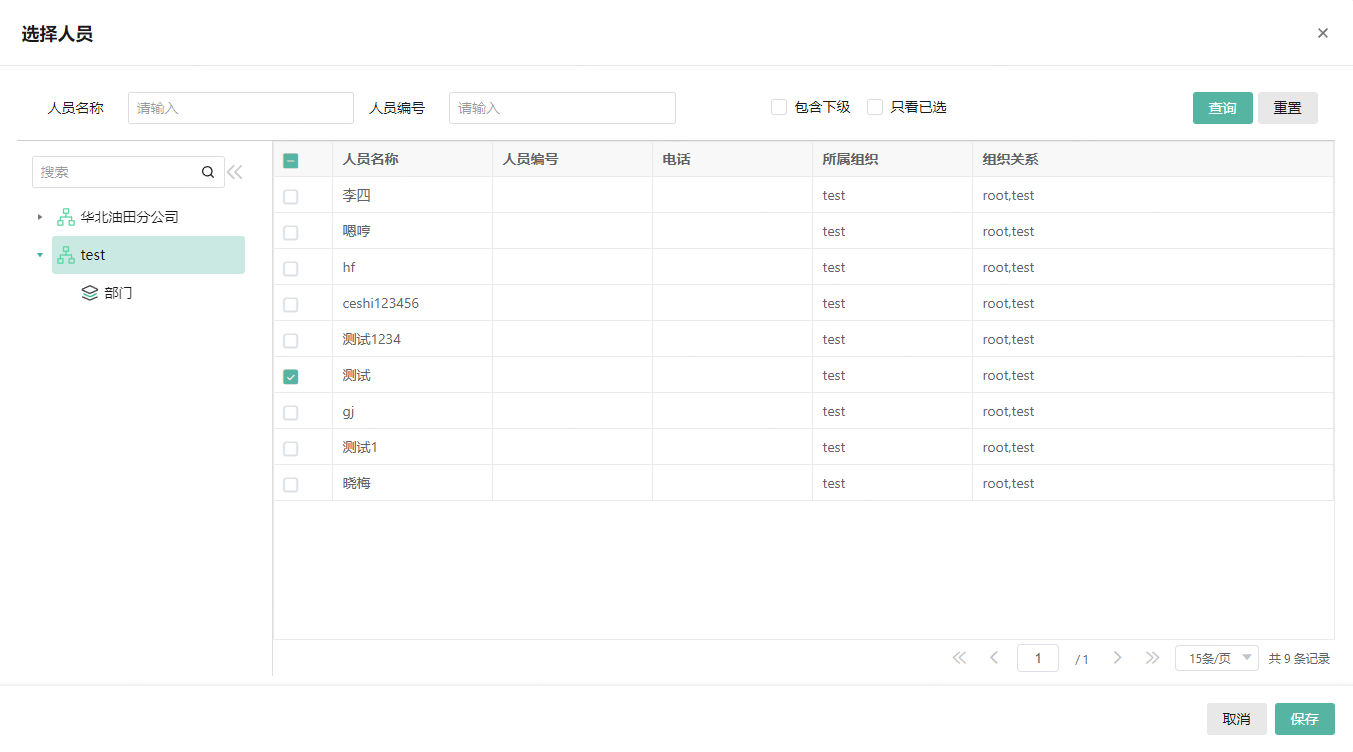Enable the 包含下级 checkbox

coord(778,106)
